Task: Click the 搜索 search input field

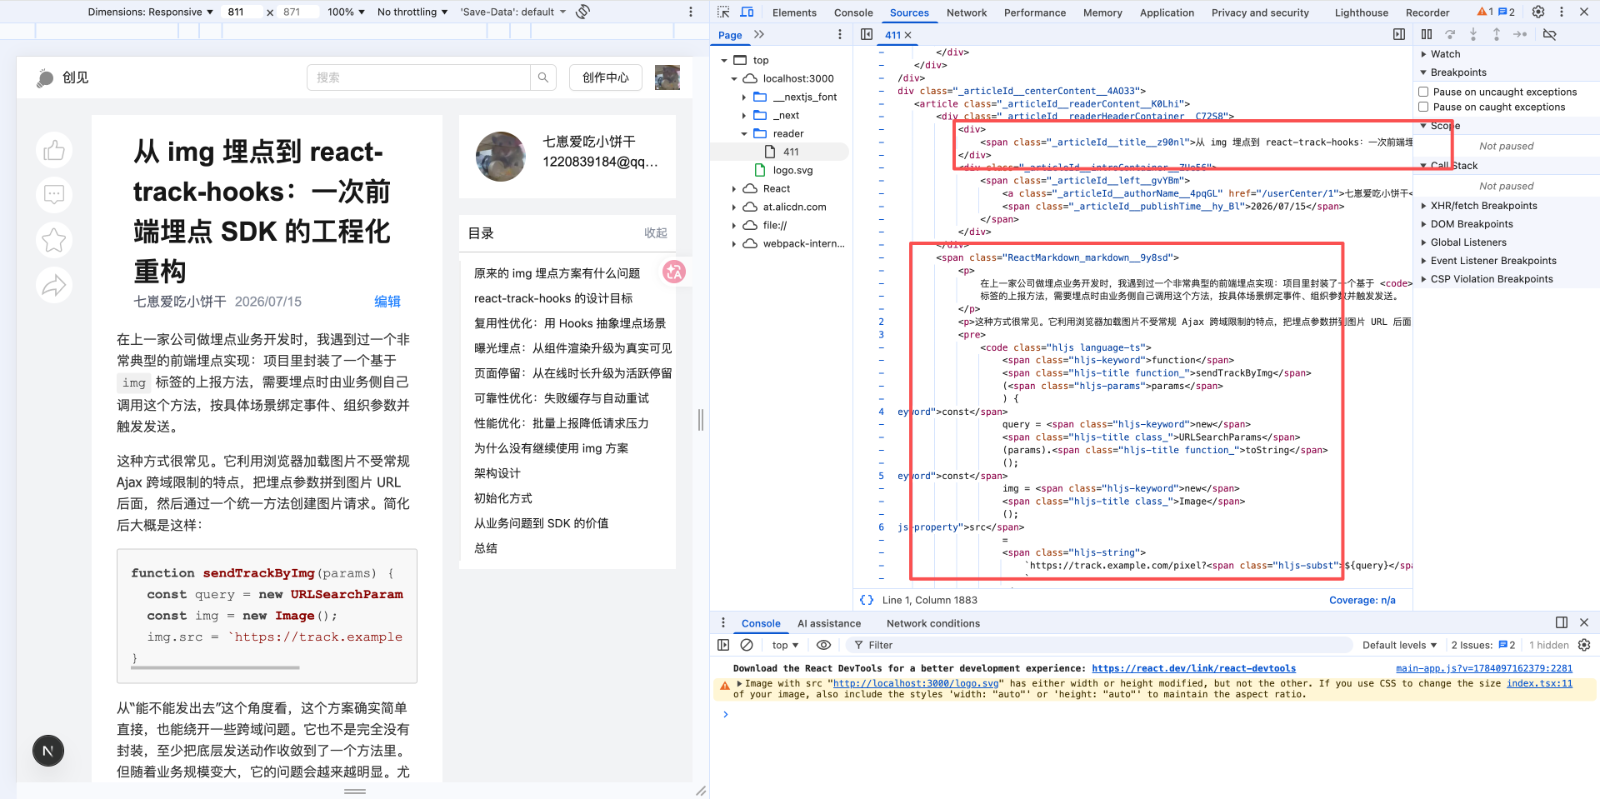Action: pos(419,78)
